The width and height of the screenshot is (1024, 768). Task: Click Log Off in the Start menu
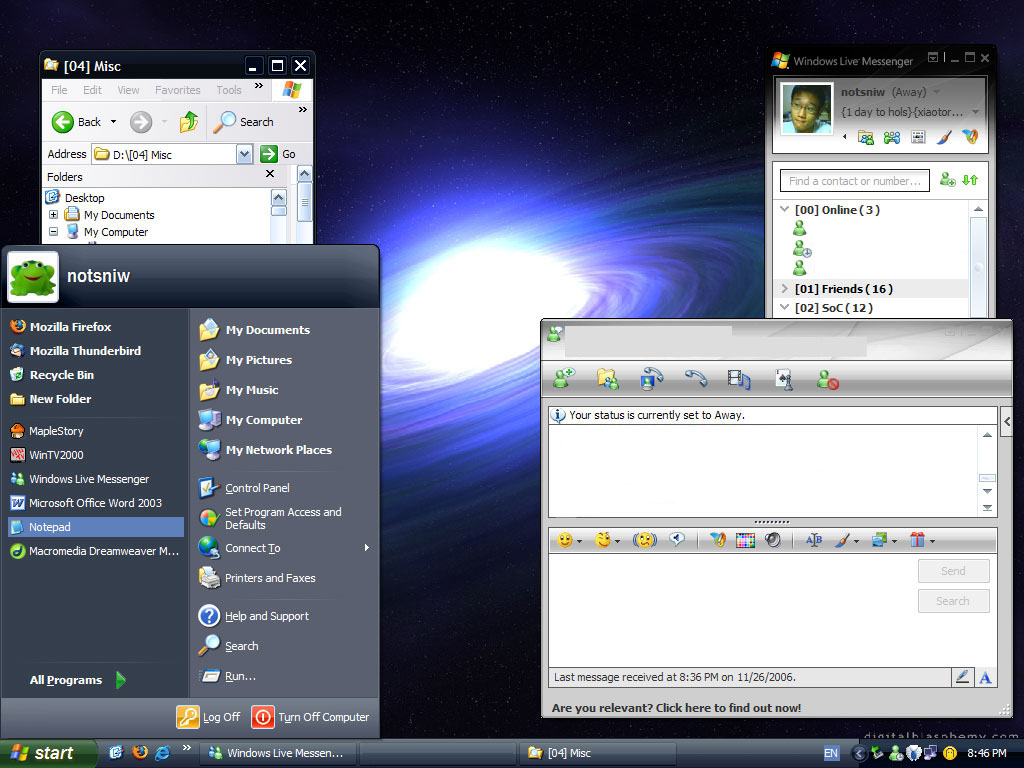click(208, 717)
